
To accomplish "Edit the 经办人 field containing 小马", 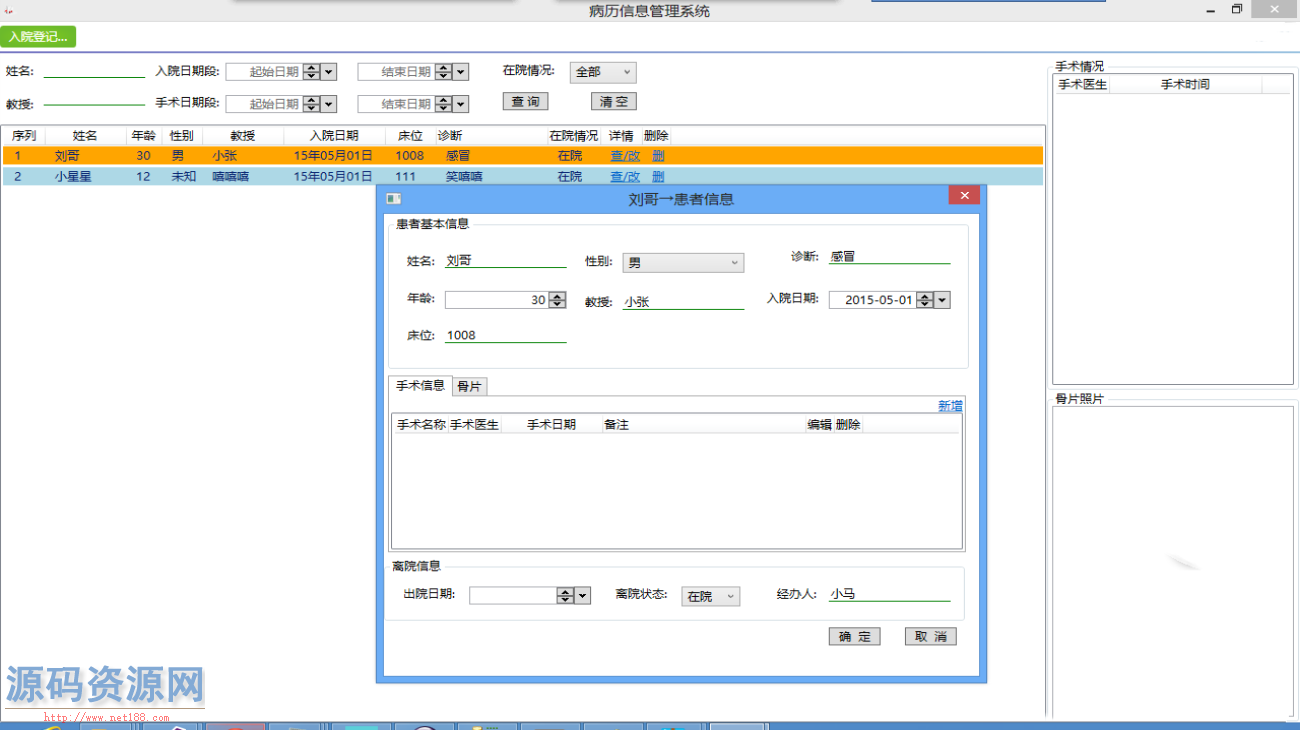I will (889, 594).
